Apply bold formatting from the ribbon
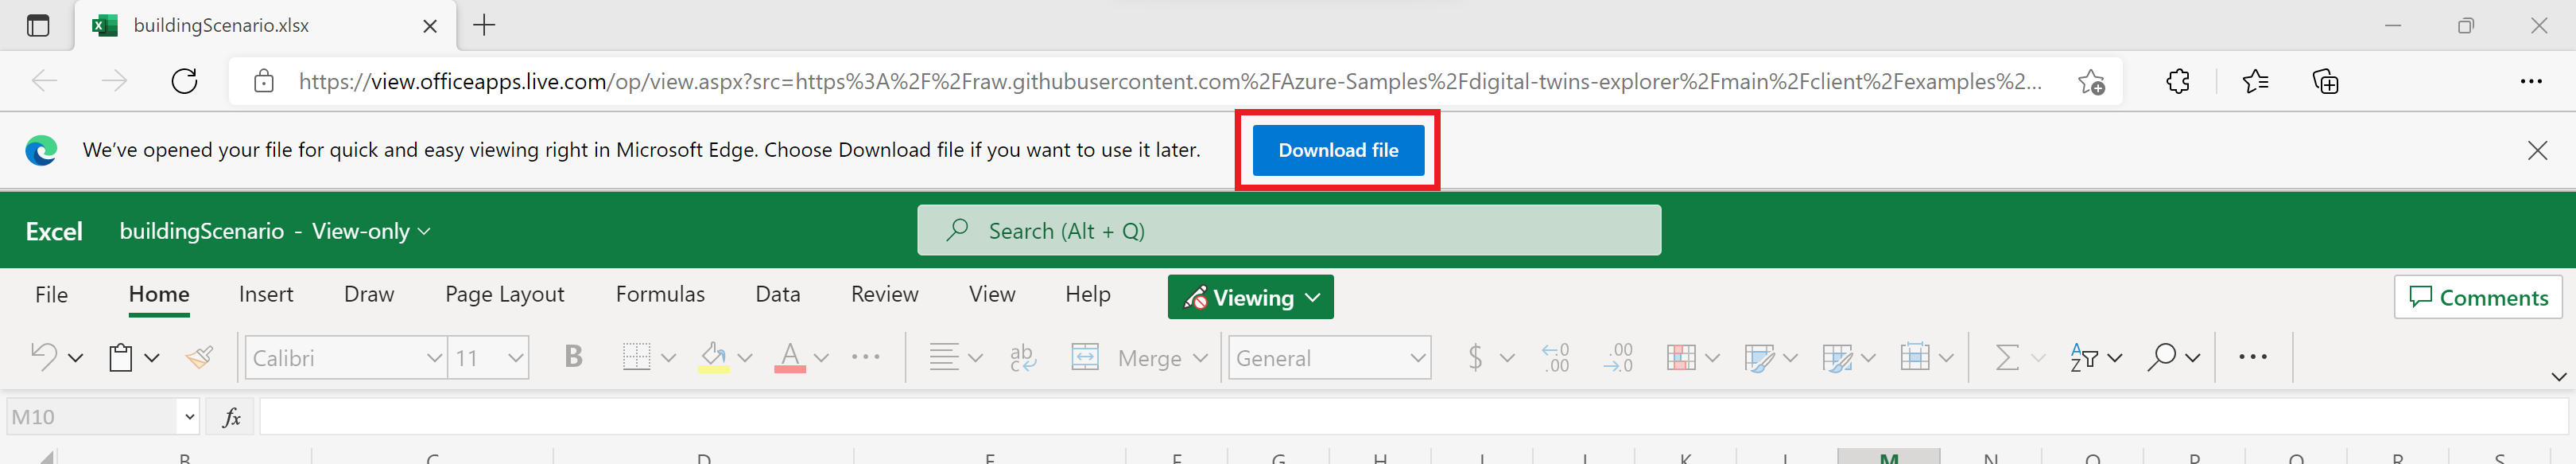 [x=572, y=357]
